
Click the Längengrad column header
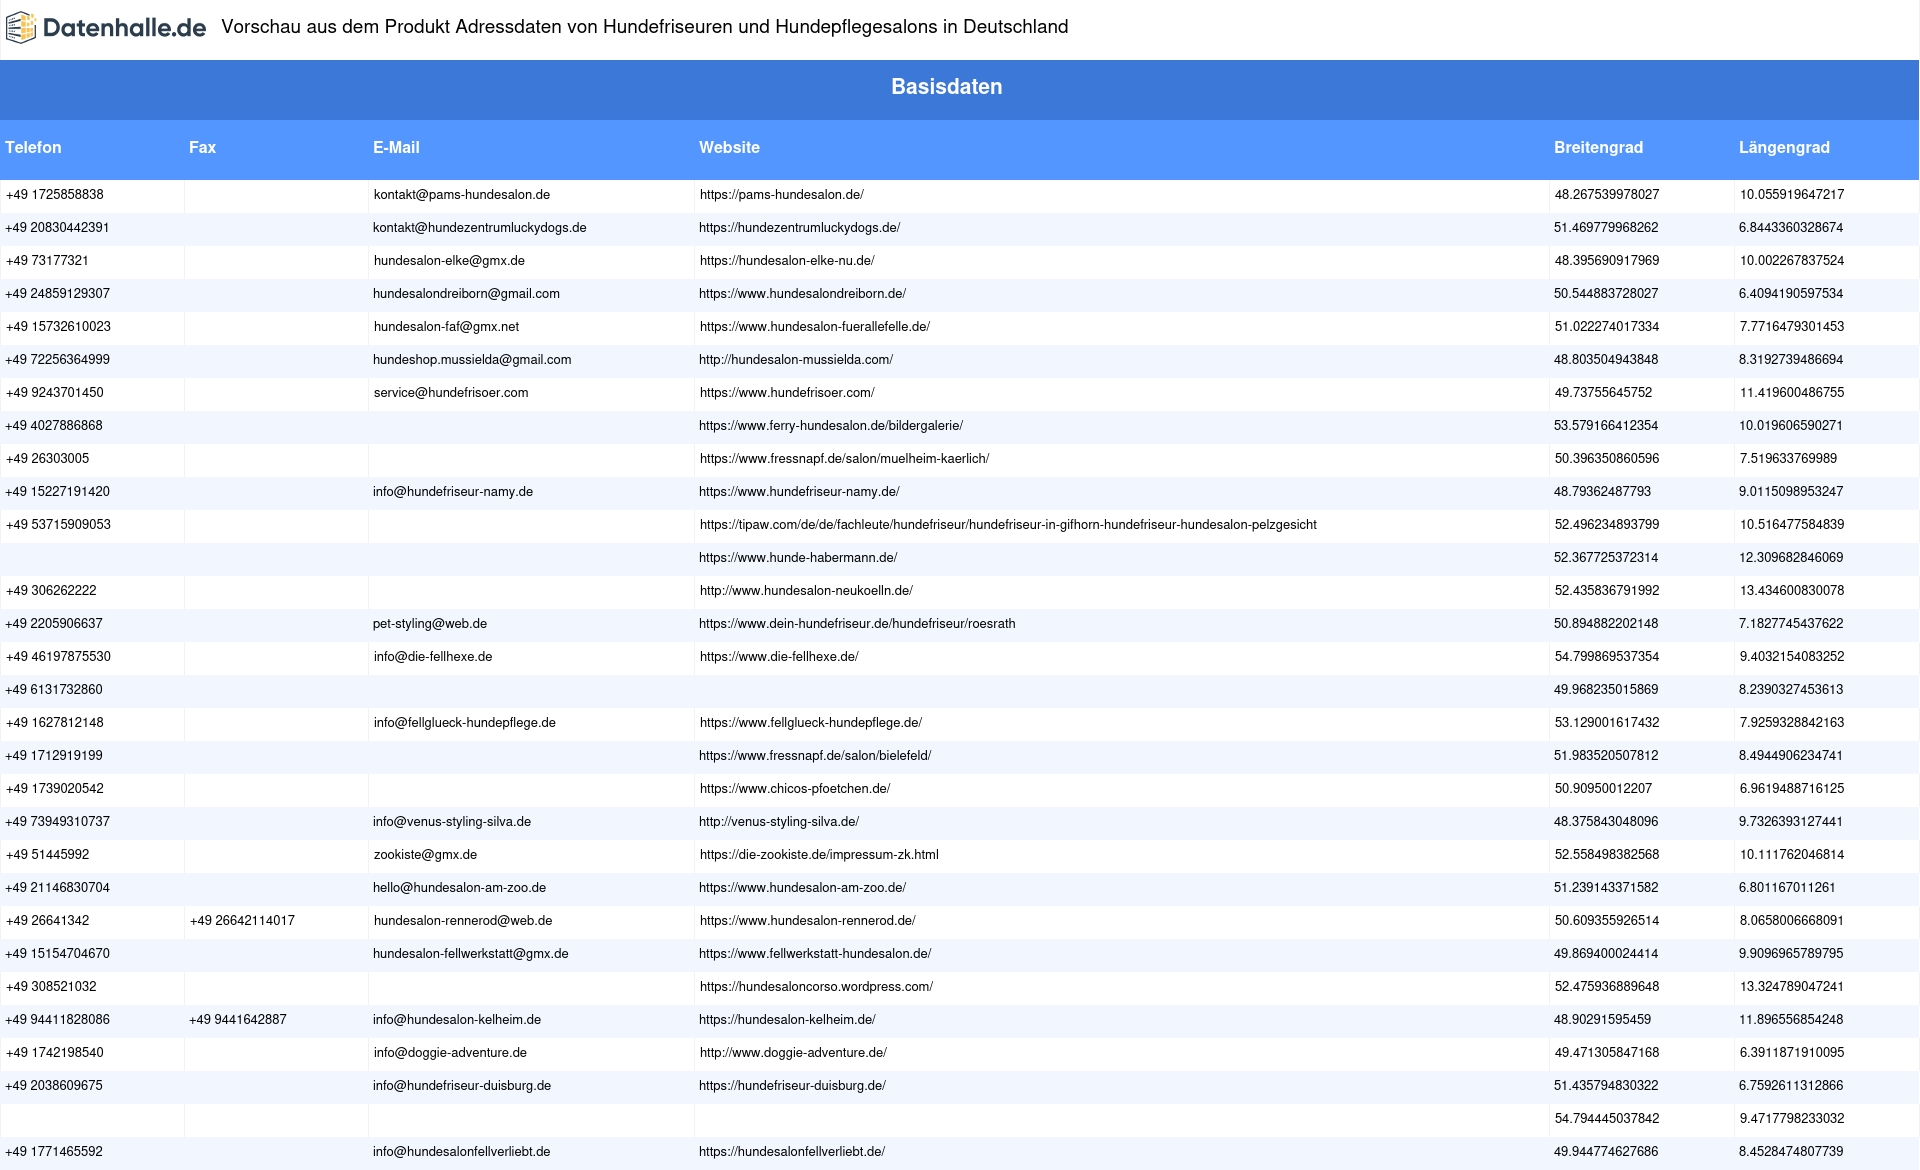tap(1784, 148)
